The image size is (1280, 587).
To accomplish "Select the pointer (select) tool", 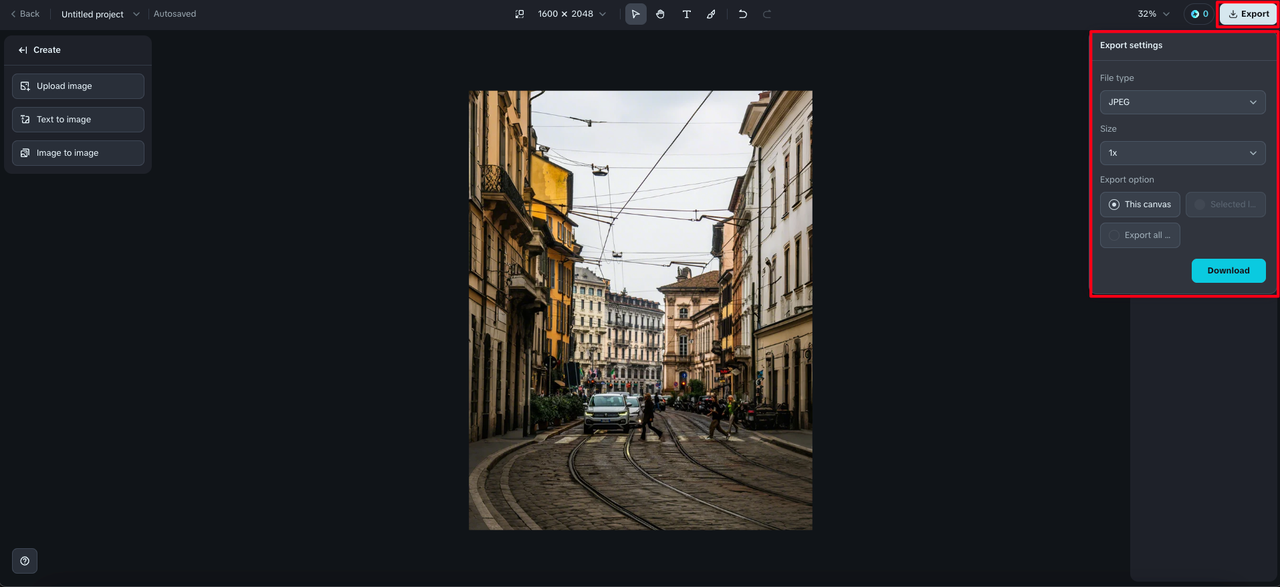I will click(635, 14).
